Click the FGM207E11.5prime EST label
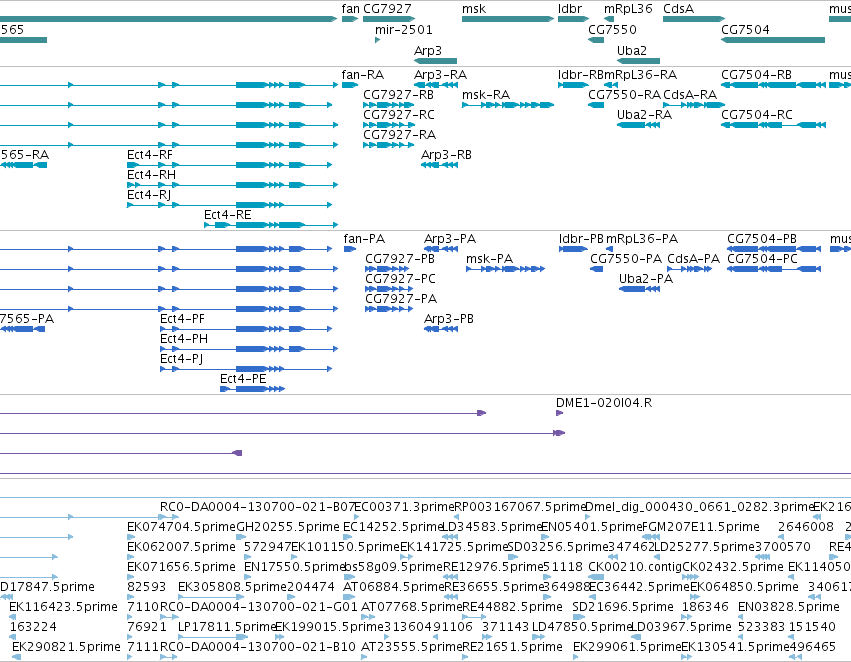The image size is (851, 662). 701,527
